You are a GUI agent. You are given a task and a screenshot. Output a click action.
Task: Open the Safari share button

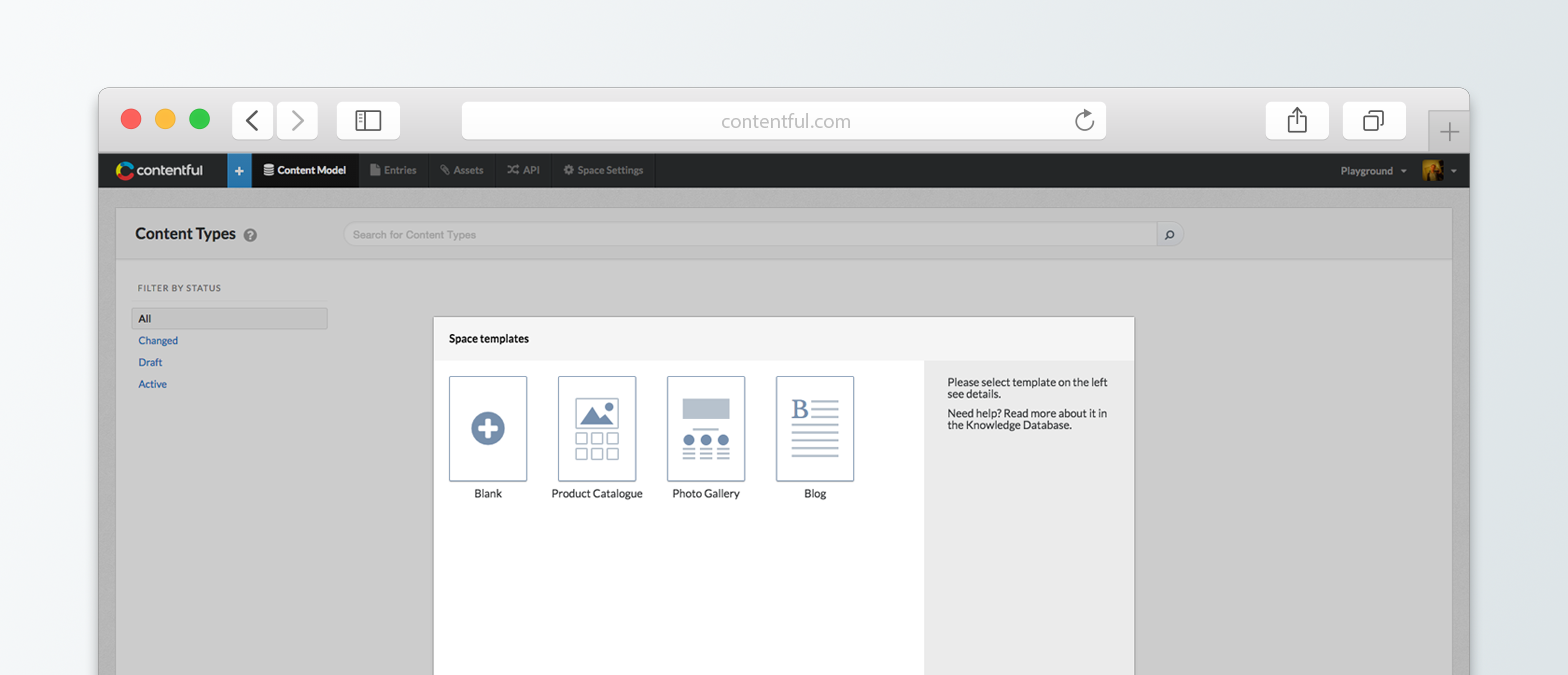point(1297,120)
